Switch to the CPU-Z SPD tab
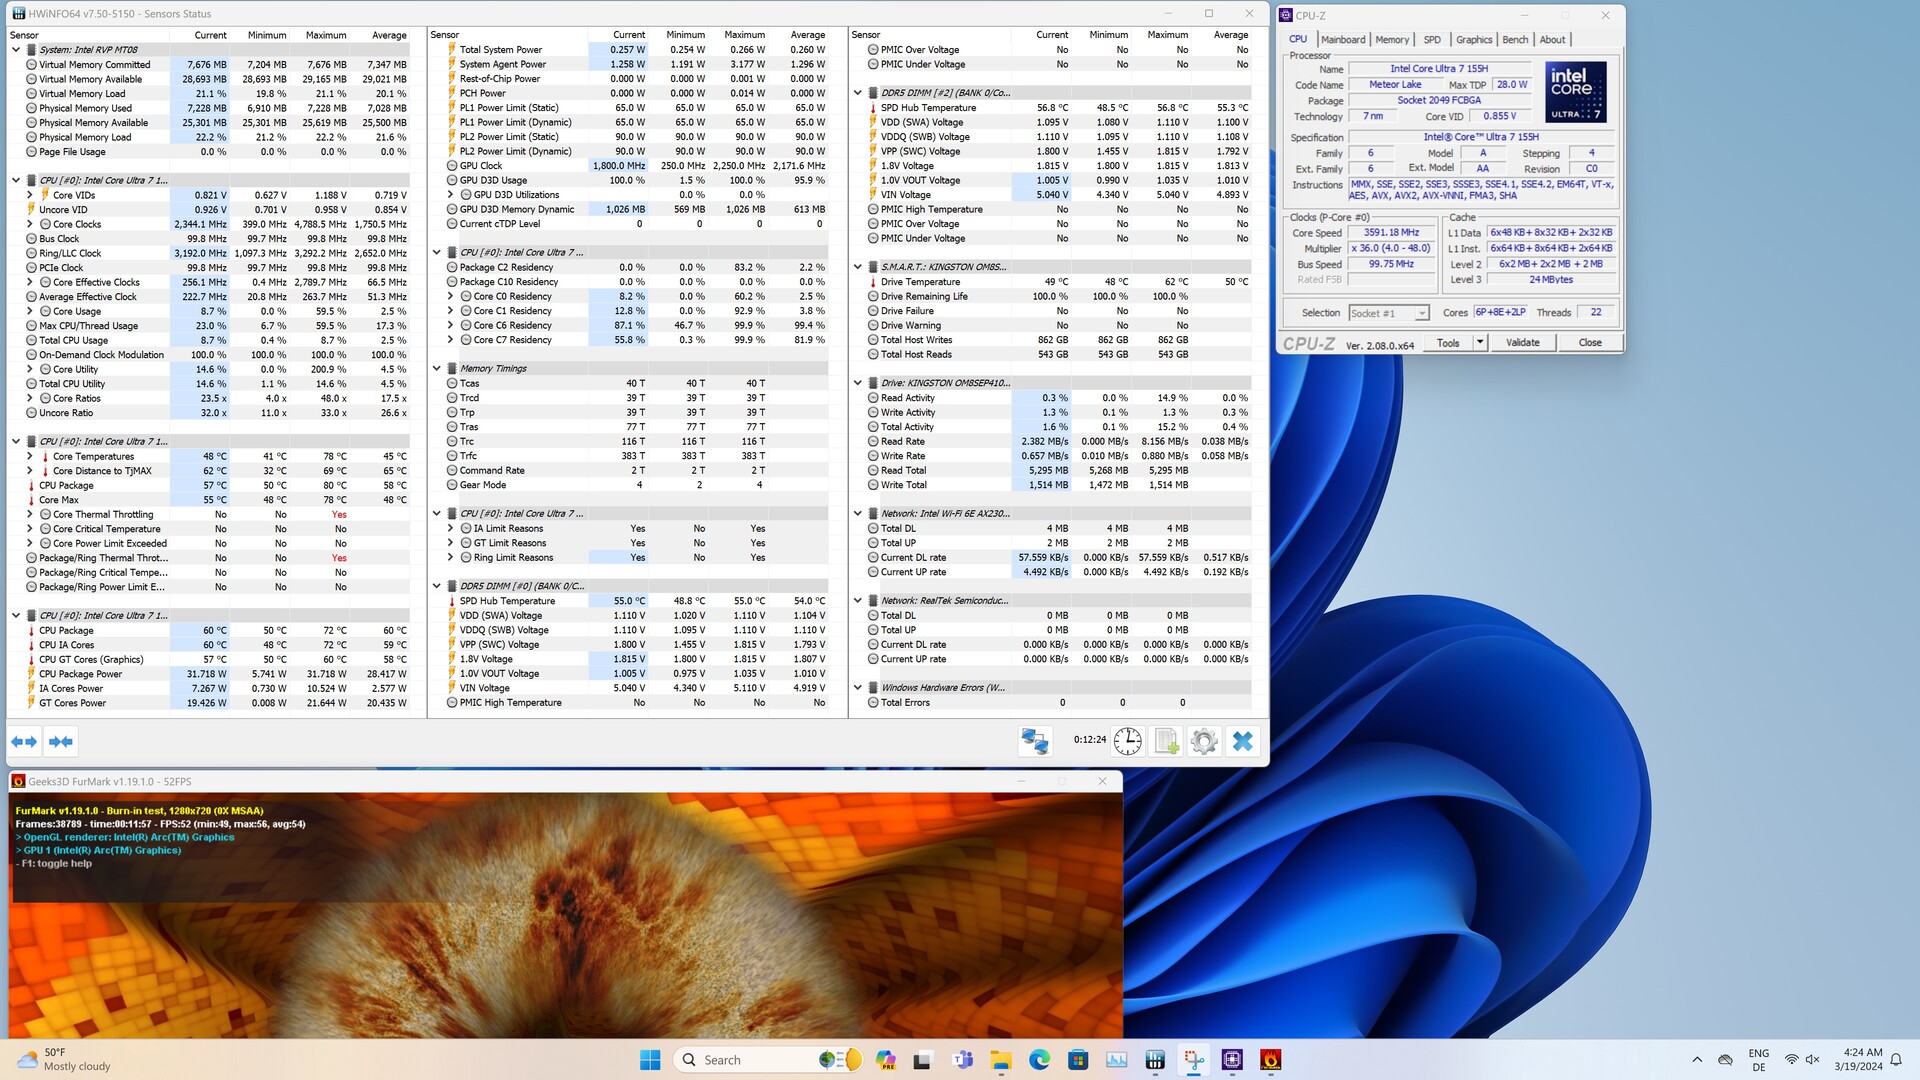The height and width of the screenshot is (1080, 1920). click(1432, 40)
